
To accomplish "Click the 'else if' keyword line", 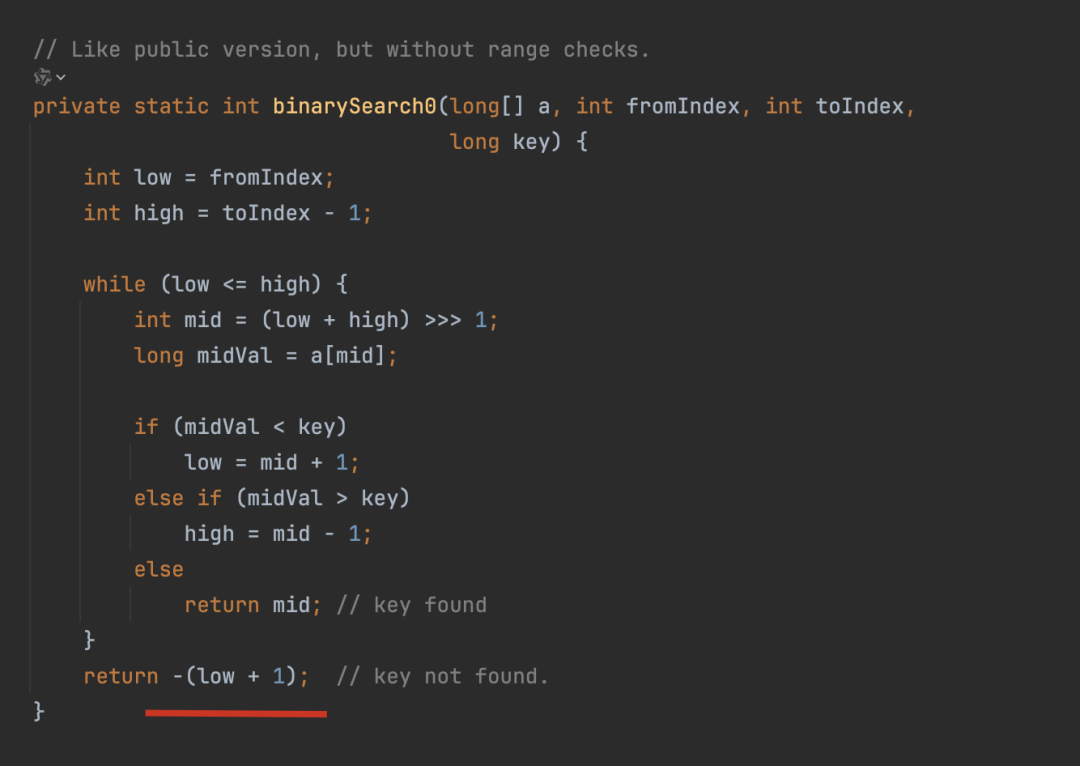I will click(178, 498).
